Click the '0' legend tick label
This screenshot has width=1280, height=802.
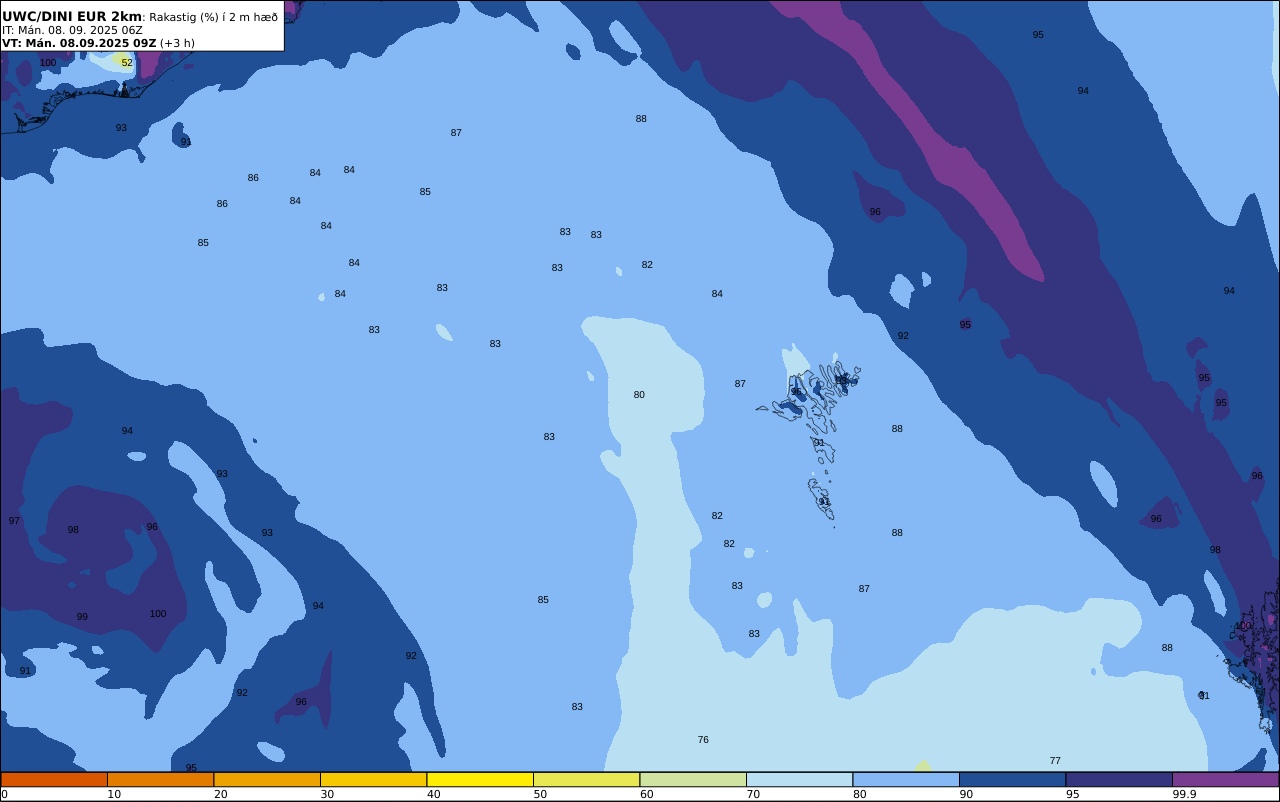[4, 794]
